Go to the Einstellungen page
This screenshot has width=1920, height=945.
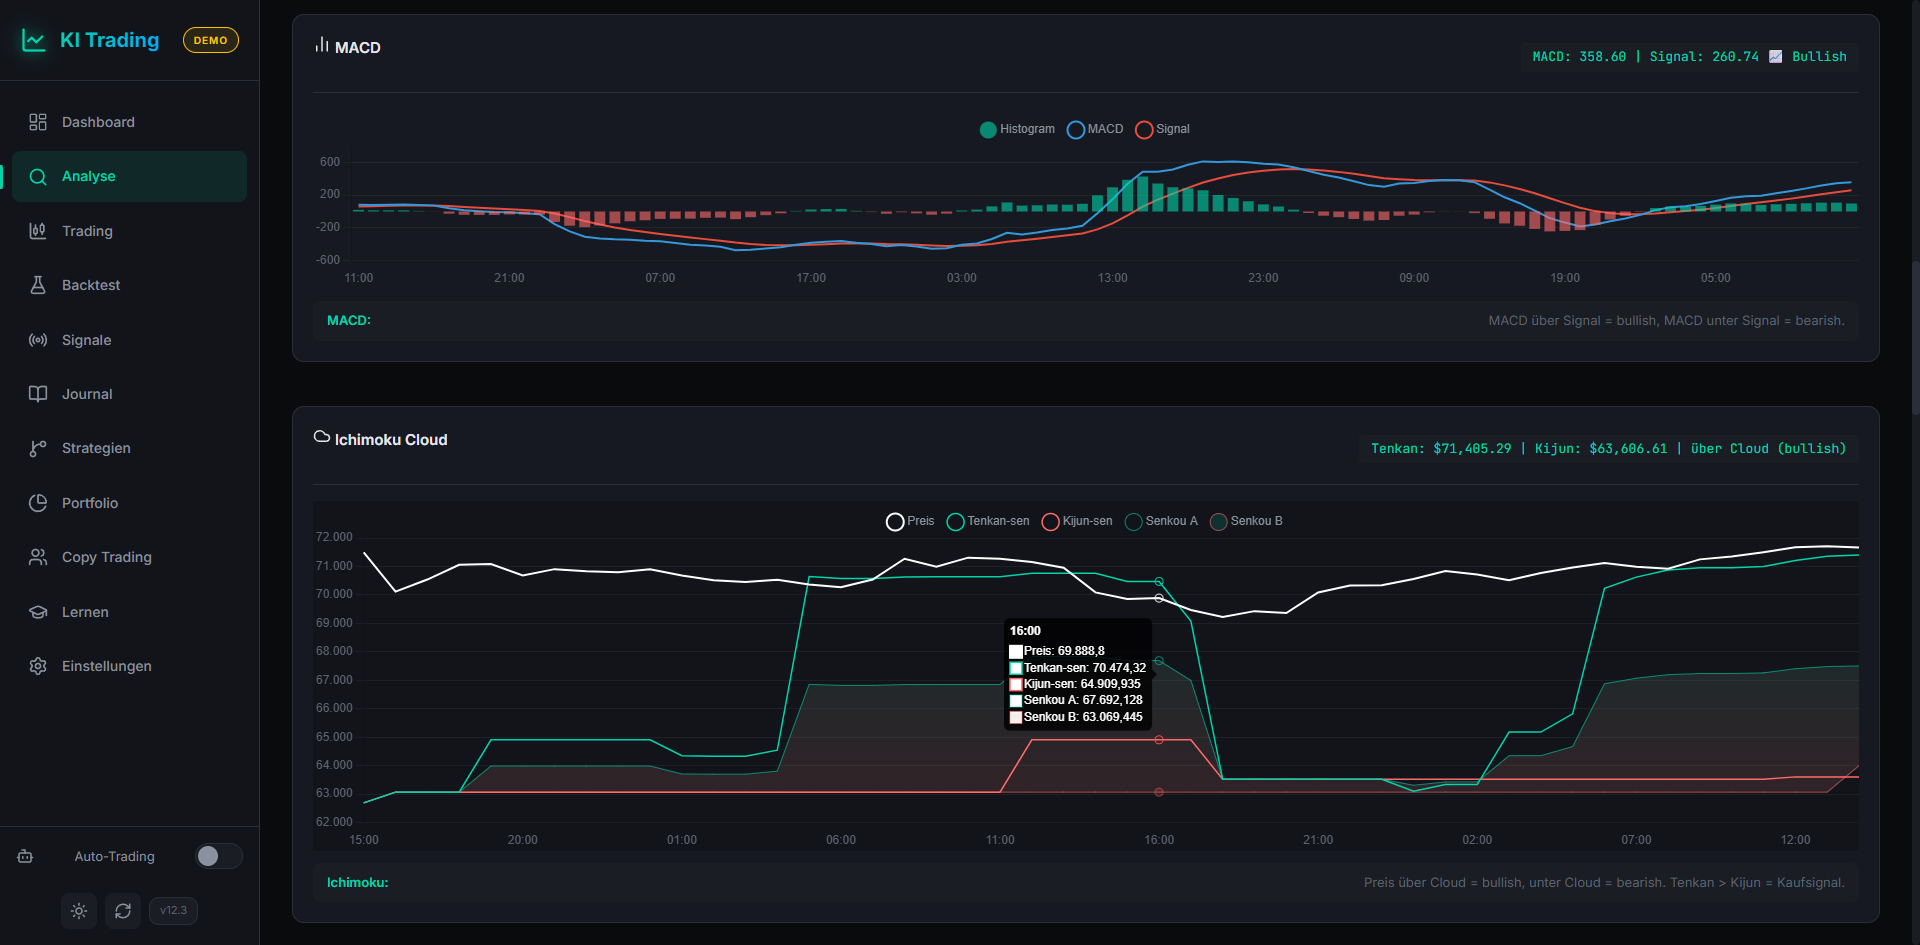[106, 666]
